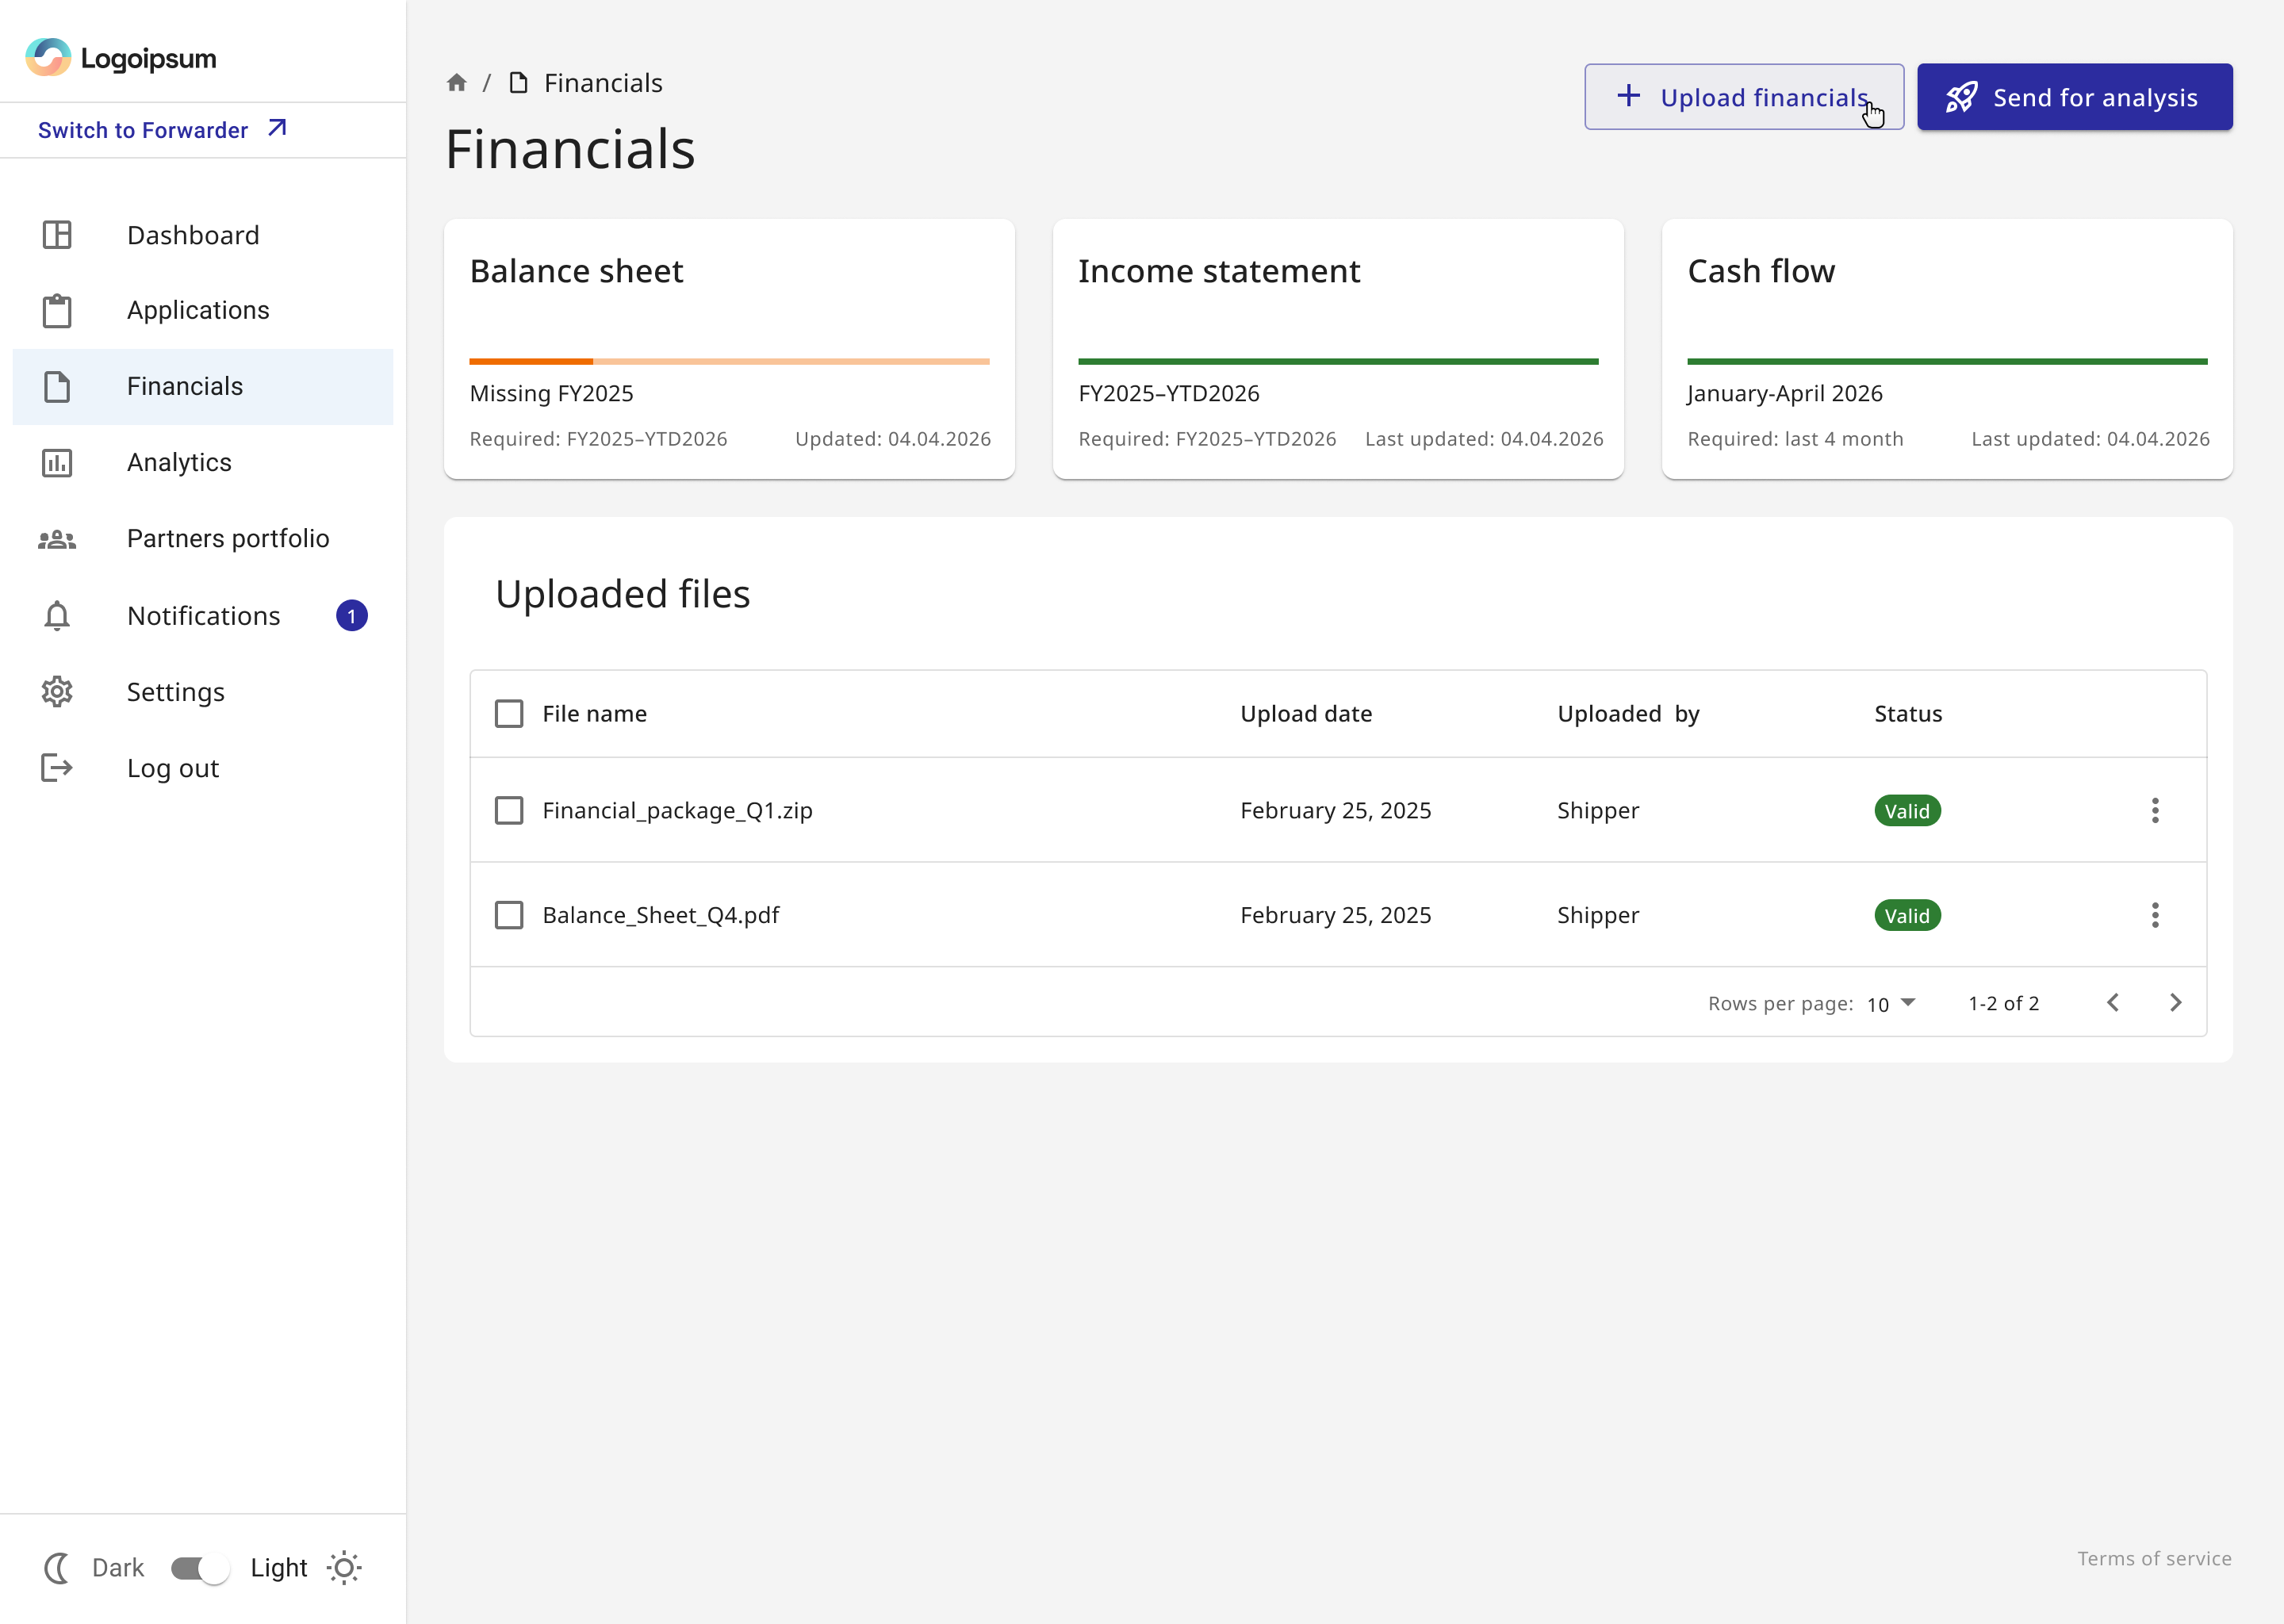Click Valid badge for Financial_package_Q1.zip
This screenshot has height=1624, width=2284.
[1907, 811]
